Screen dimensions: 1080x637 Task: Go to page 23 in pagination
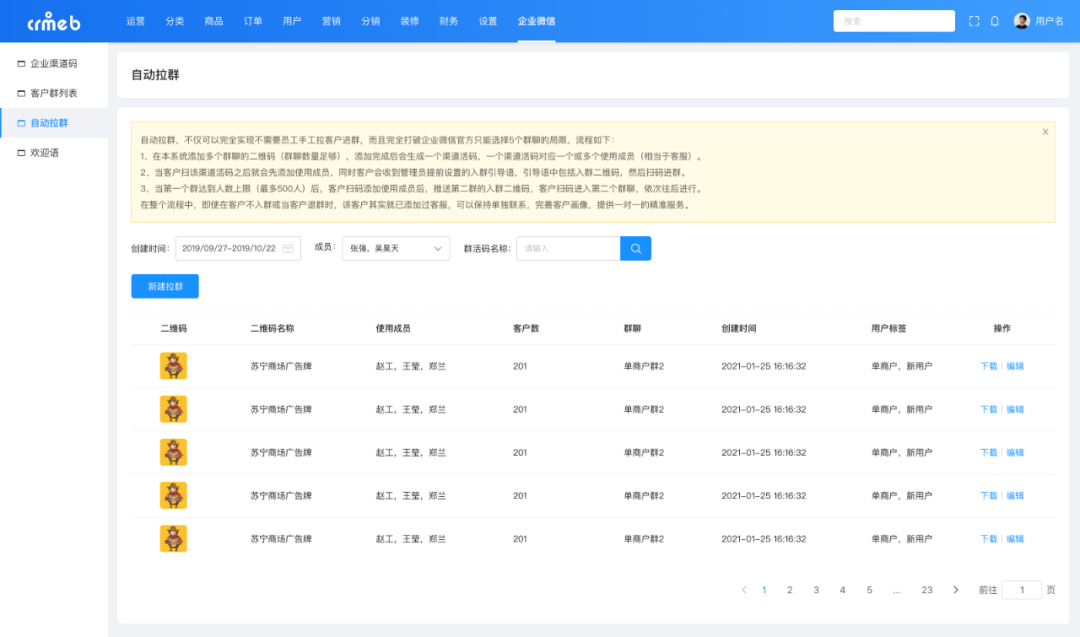click(x=927, y=589)
